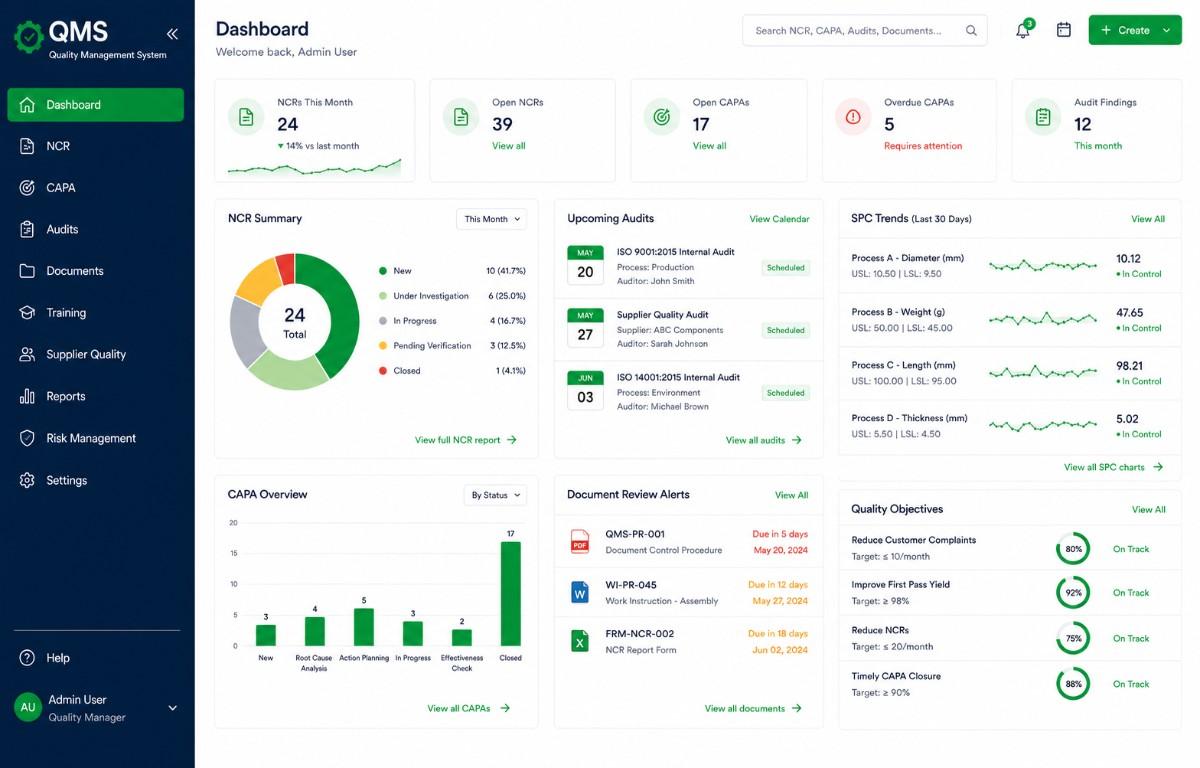Click View Calendar in Upcoming Audits
1200x768 pixels.
(x=780, y=219)
